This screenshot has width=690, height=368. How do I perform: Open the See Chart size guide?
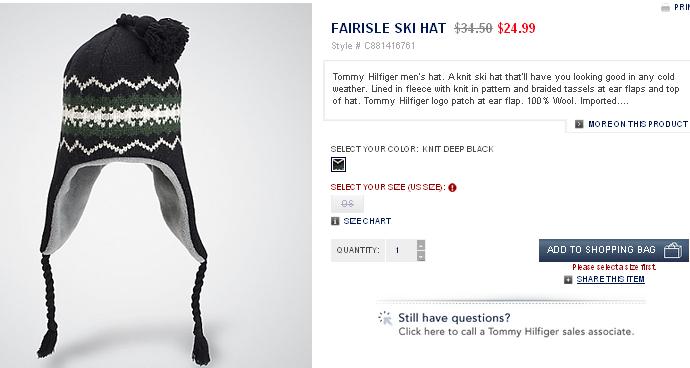pyautogui.click(x=367, y=221)
